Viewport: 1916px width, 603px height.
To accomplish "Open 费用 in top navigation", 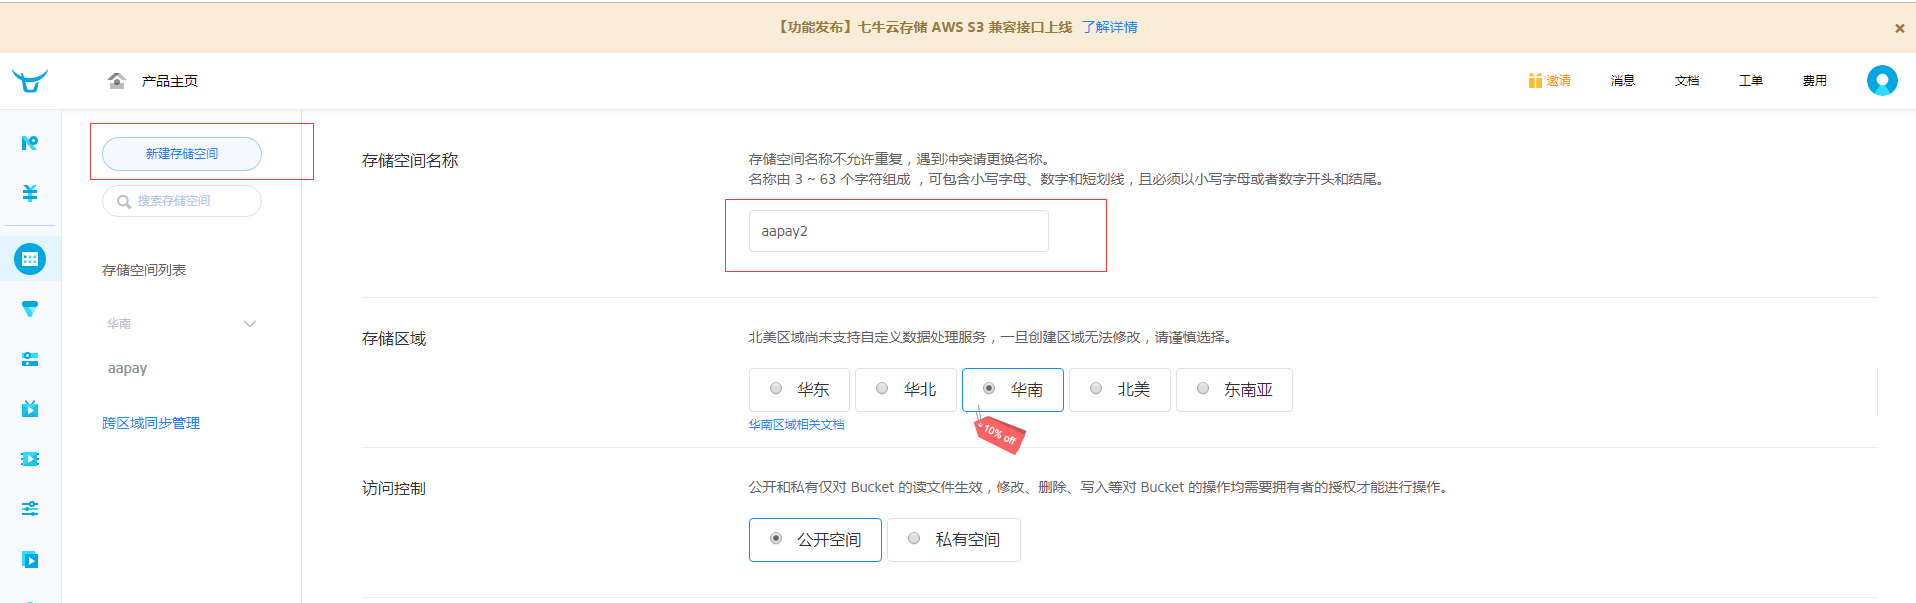I will [x=1815, y=81].
